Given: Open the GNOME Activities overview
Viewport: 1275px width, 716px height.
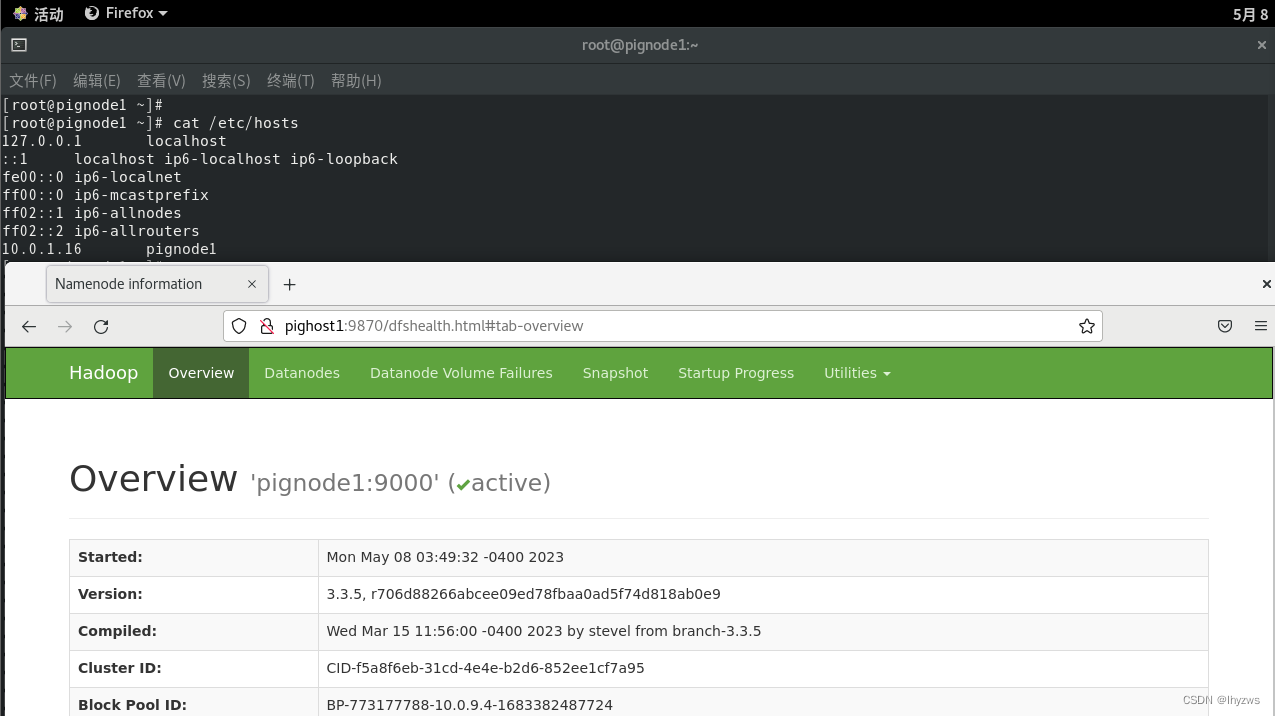Looking at the screenshot, I should coord(38,14).
